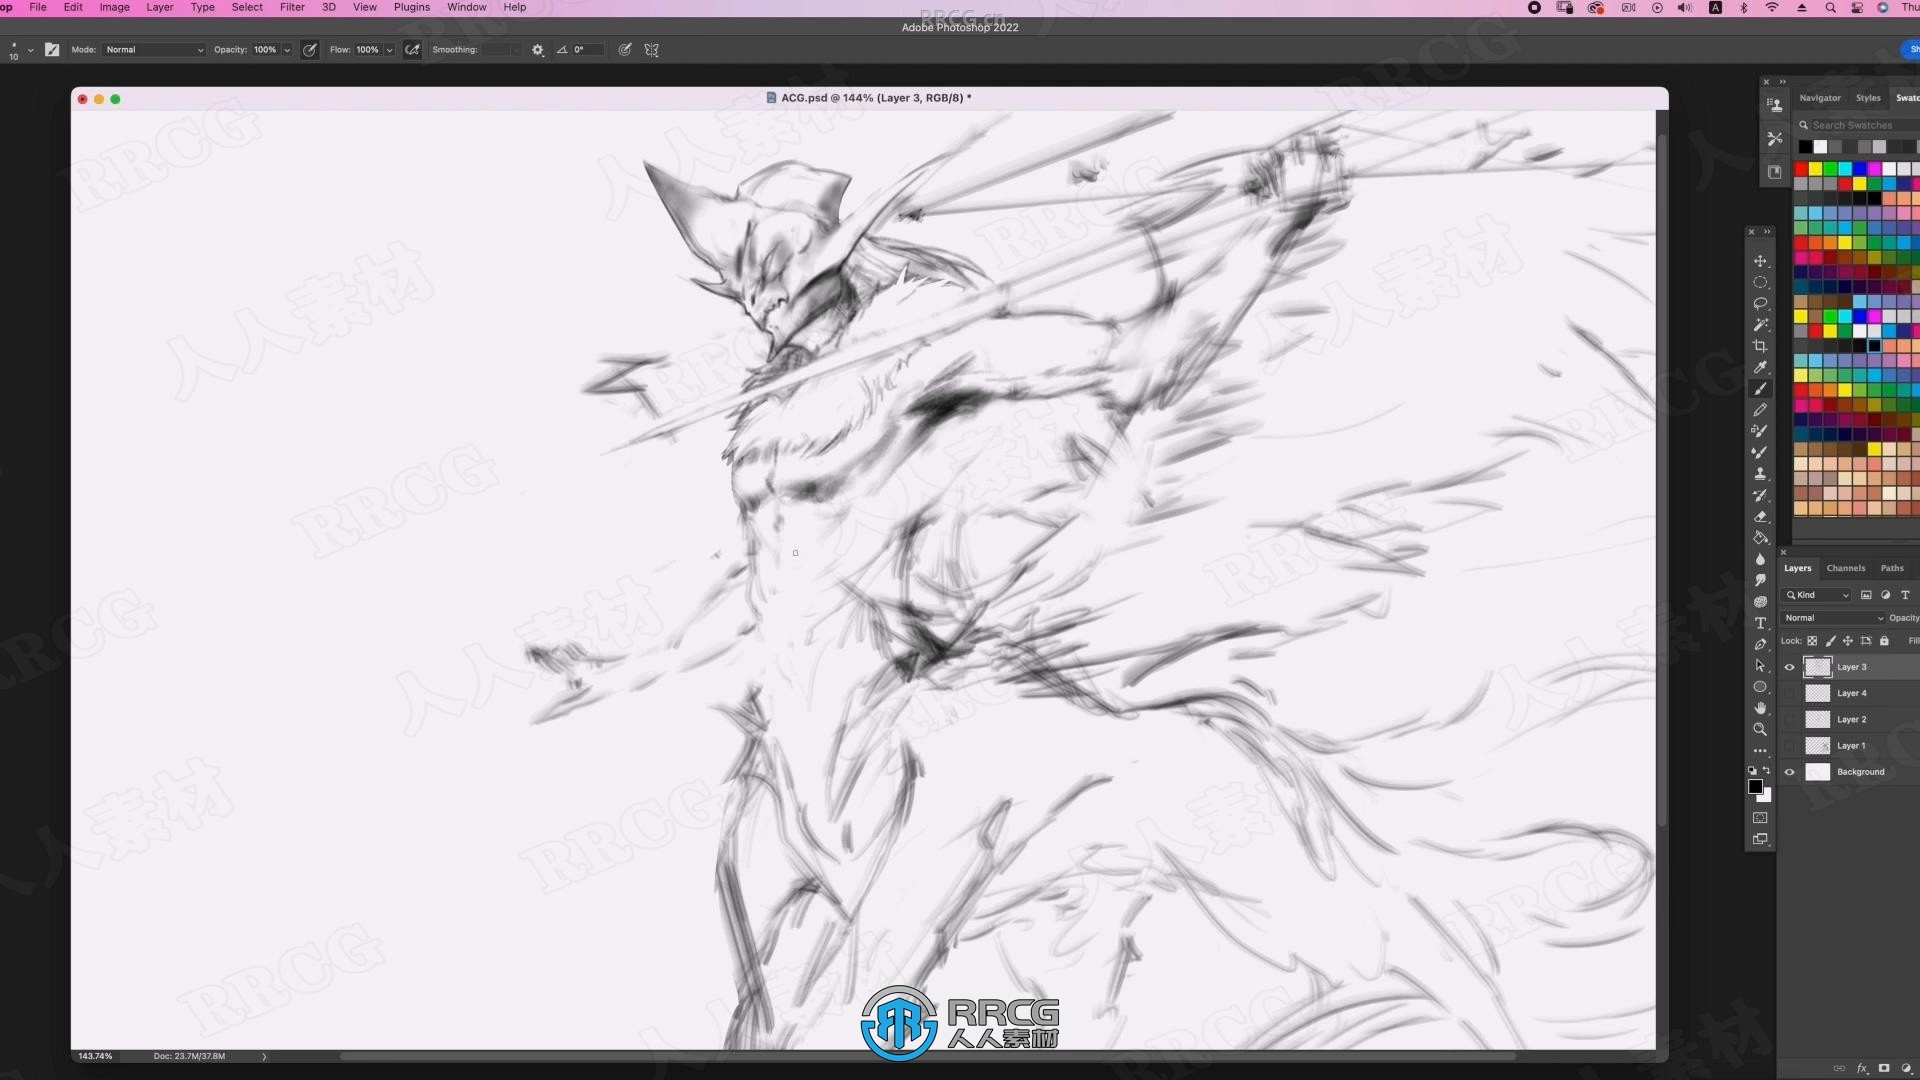Select the Lasso tool
The image size is (1920, 1080).
point(1760,303)
